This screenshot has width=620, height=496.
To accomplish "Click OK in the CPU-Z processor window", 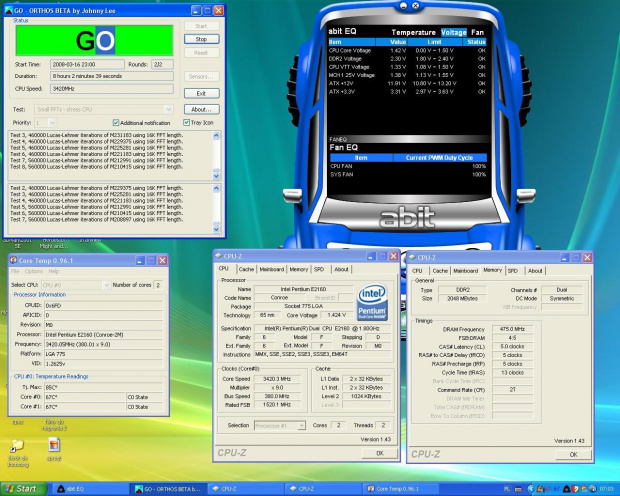I will click(380, 453).
